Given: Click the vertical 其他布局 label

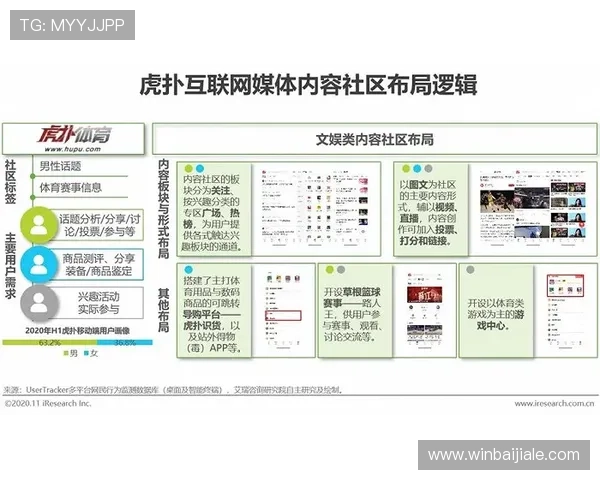Looking at the screenshot, I should 164,310.
